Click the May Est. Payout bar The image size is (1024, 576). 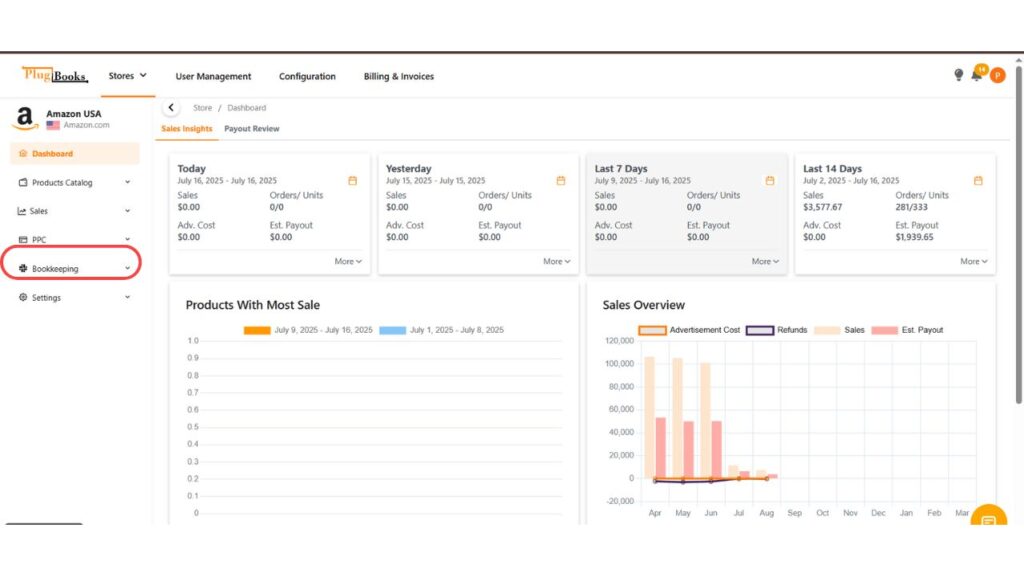coord(688,449)
